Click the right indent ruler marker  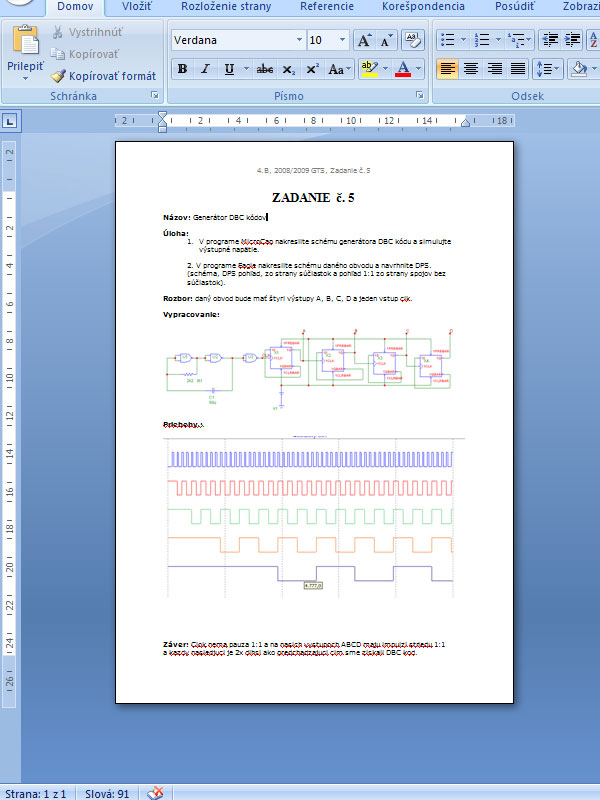(465, 122)
